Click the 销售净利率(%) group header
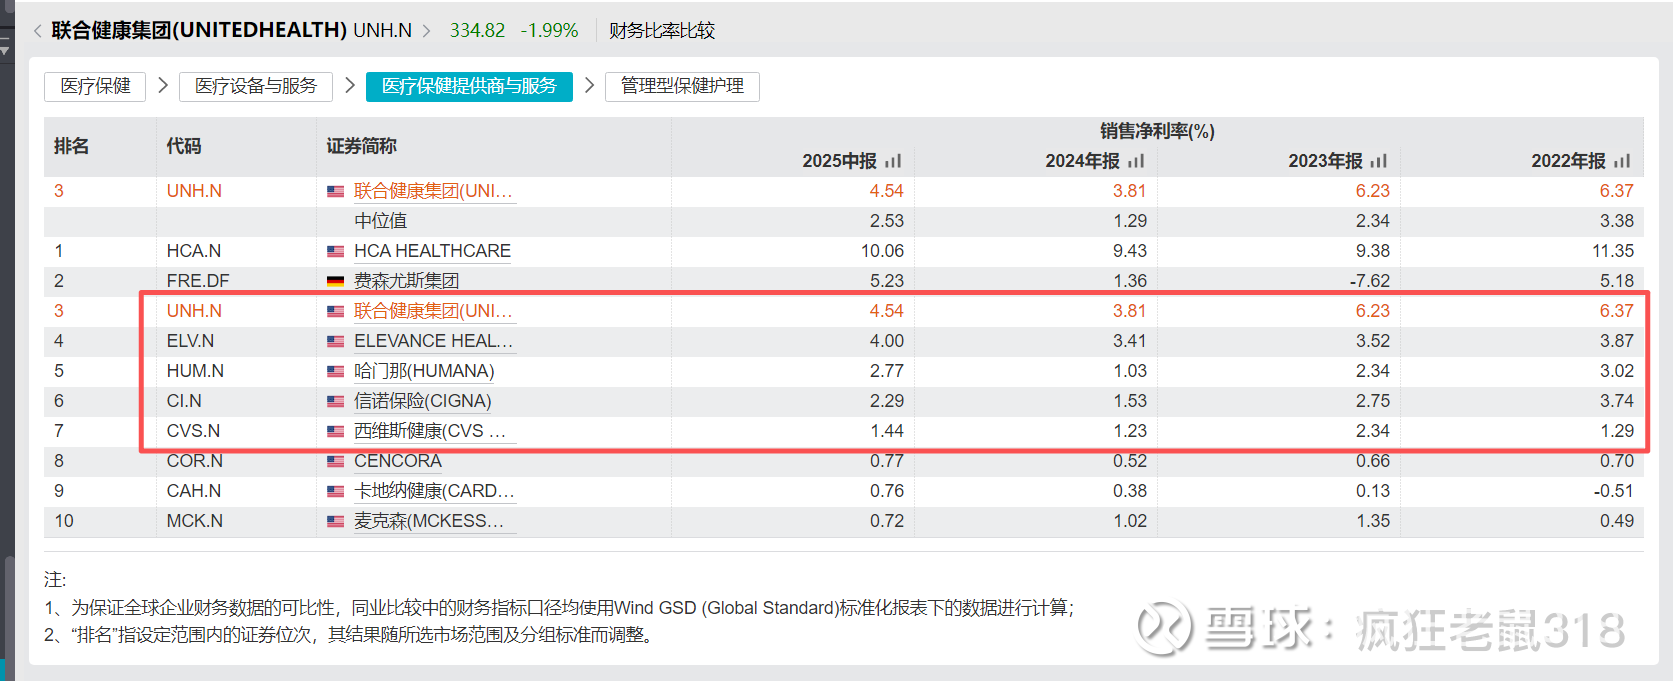Viewport: 1673px width, 681px height. click(x=1157, y=131)
